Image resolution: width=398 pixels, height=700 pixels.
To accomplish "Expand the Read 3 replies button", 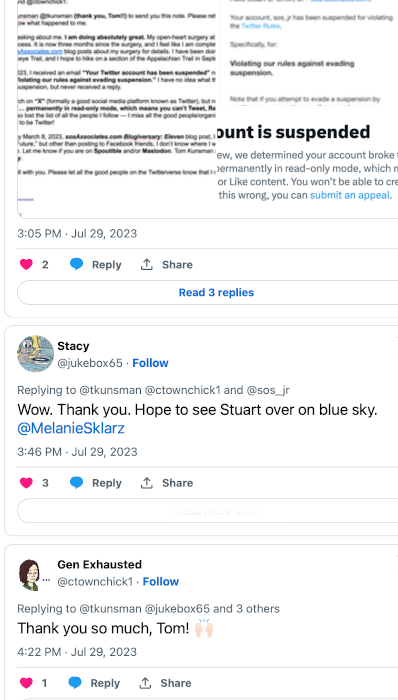I will click(216, 292).
